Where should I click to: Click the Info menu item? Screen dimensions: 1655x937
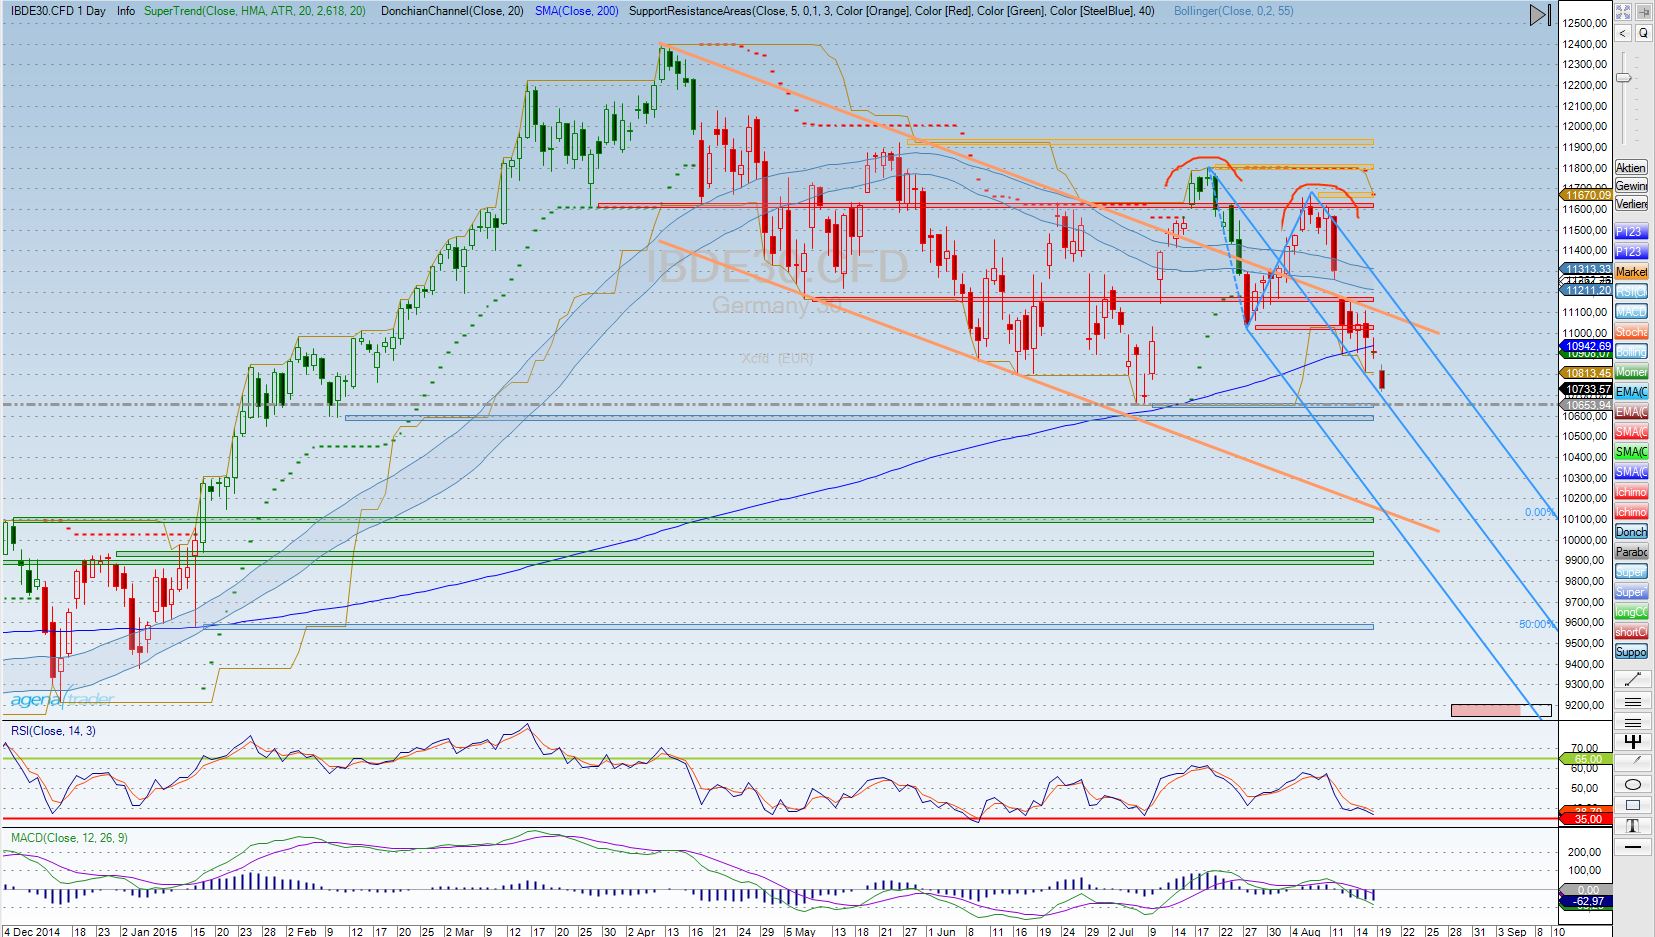click(126, 10)
